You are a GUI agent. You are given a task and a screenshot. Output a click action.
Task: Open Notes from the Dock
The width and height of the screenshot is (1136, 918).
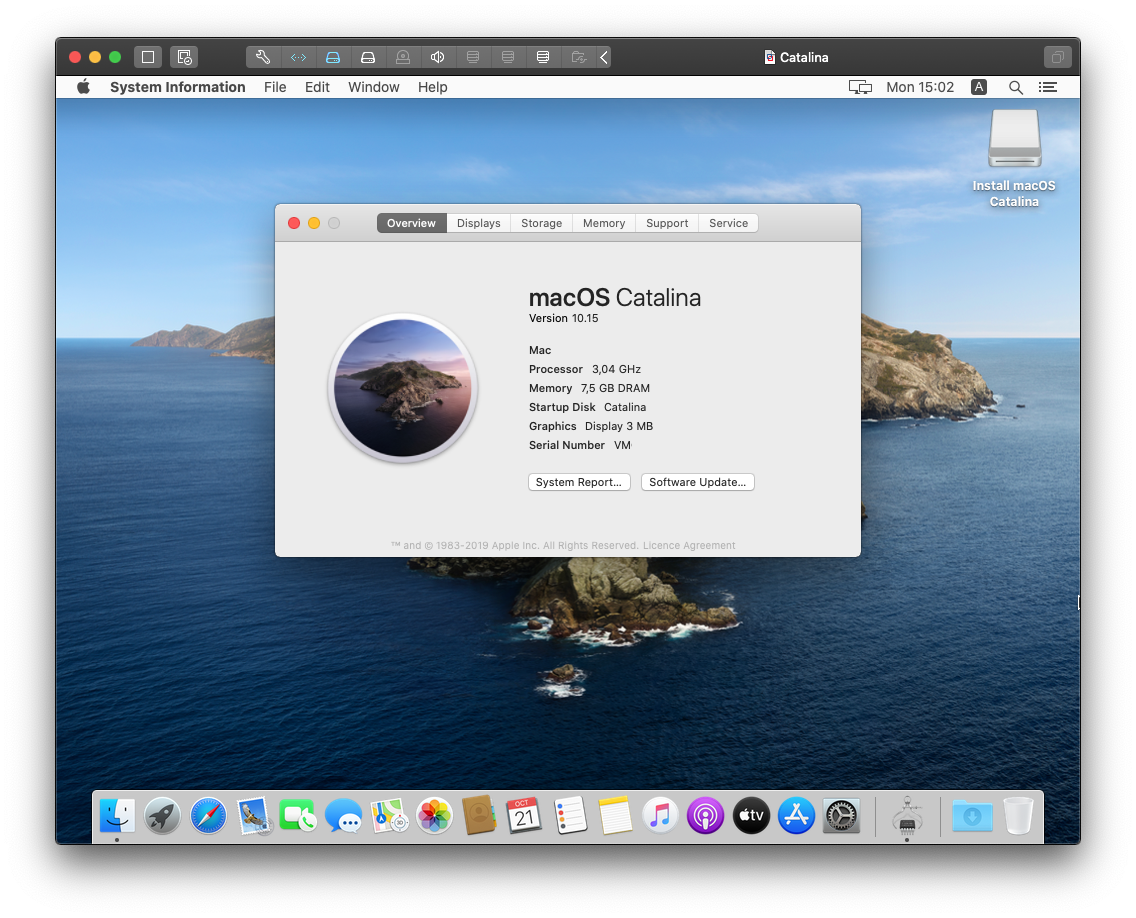615,816
